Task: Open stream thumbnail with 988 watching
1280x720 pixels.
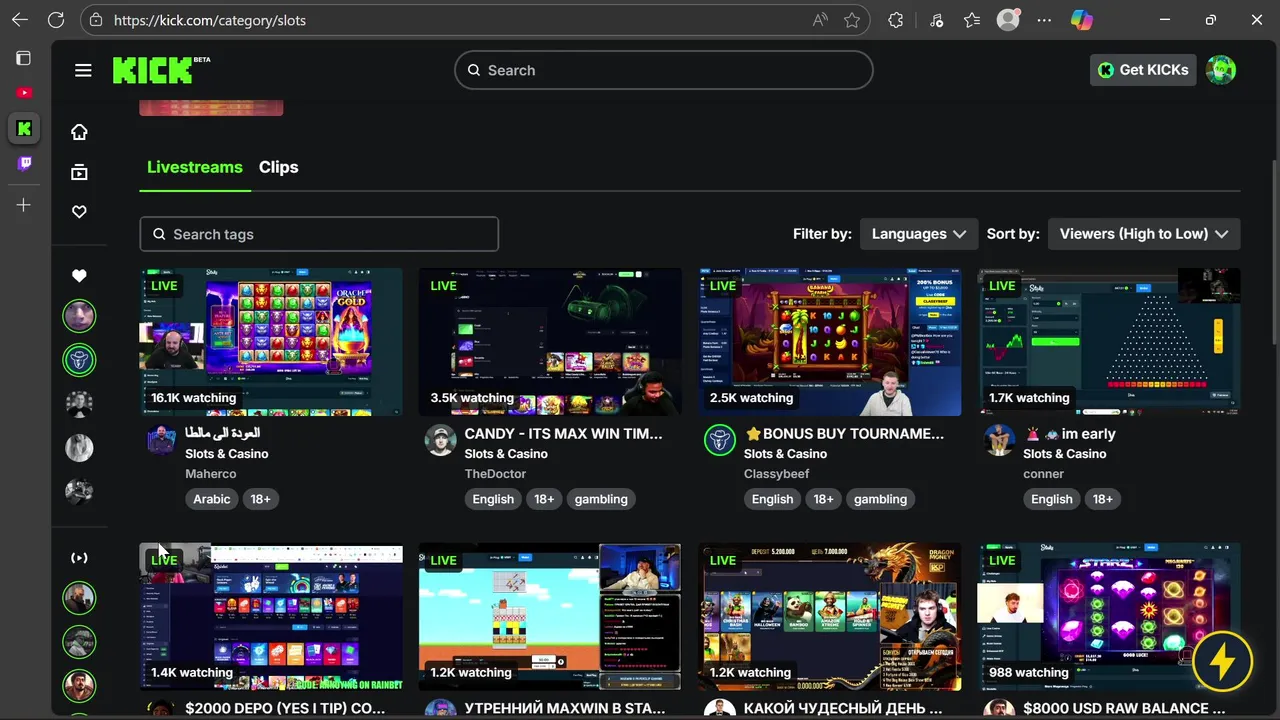Action: tap(1109, 617)
